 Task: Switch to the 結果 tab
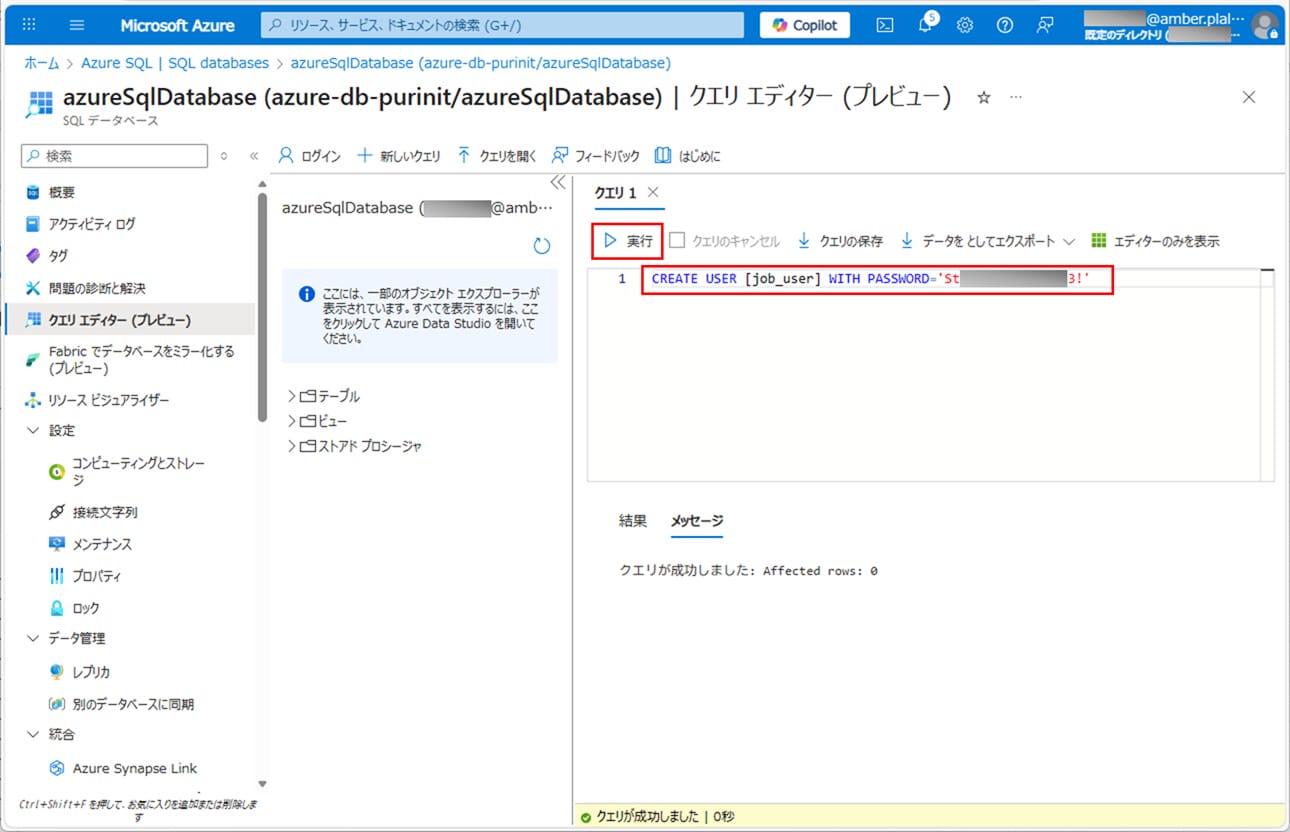click(x=633, y=520)
